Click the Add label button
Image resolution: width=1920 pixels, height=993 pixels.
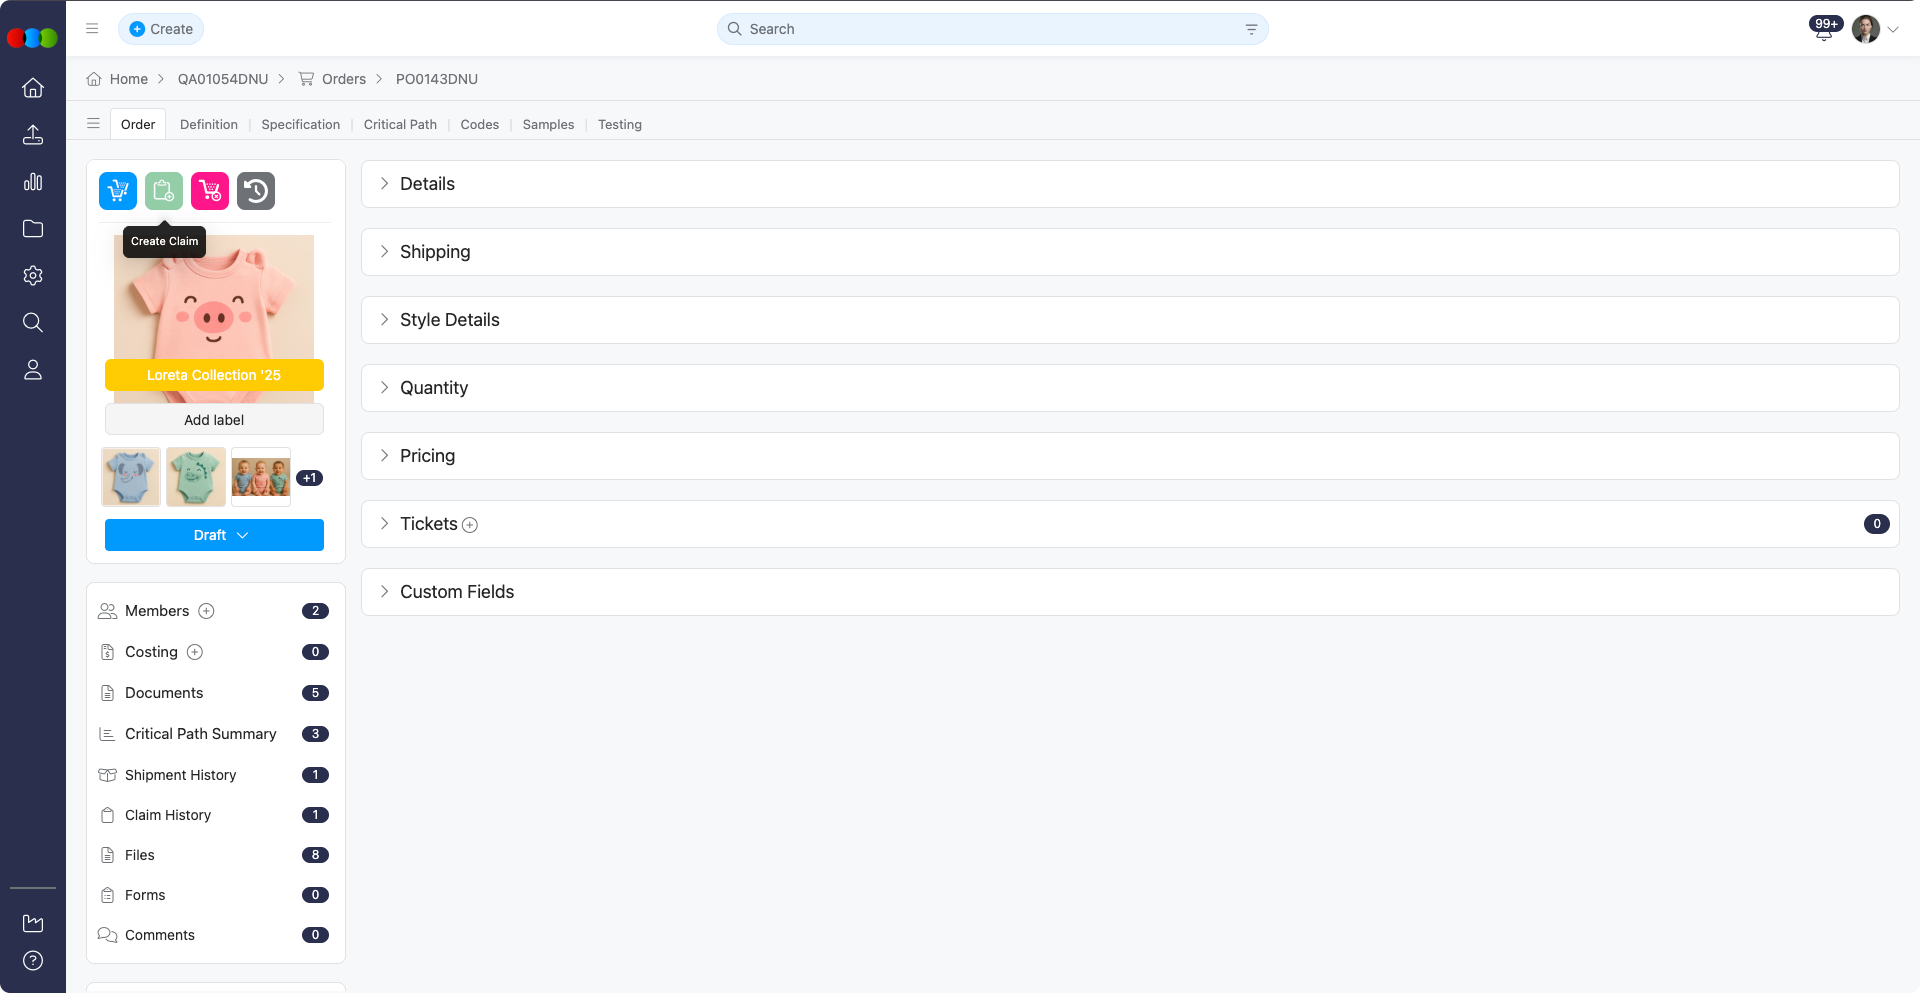[214, 420]
